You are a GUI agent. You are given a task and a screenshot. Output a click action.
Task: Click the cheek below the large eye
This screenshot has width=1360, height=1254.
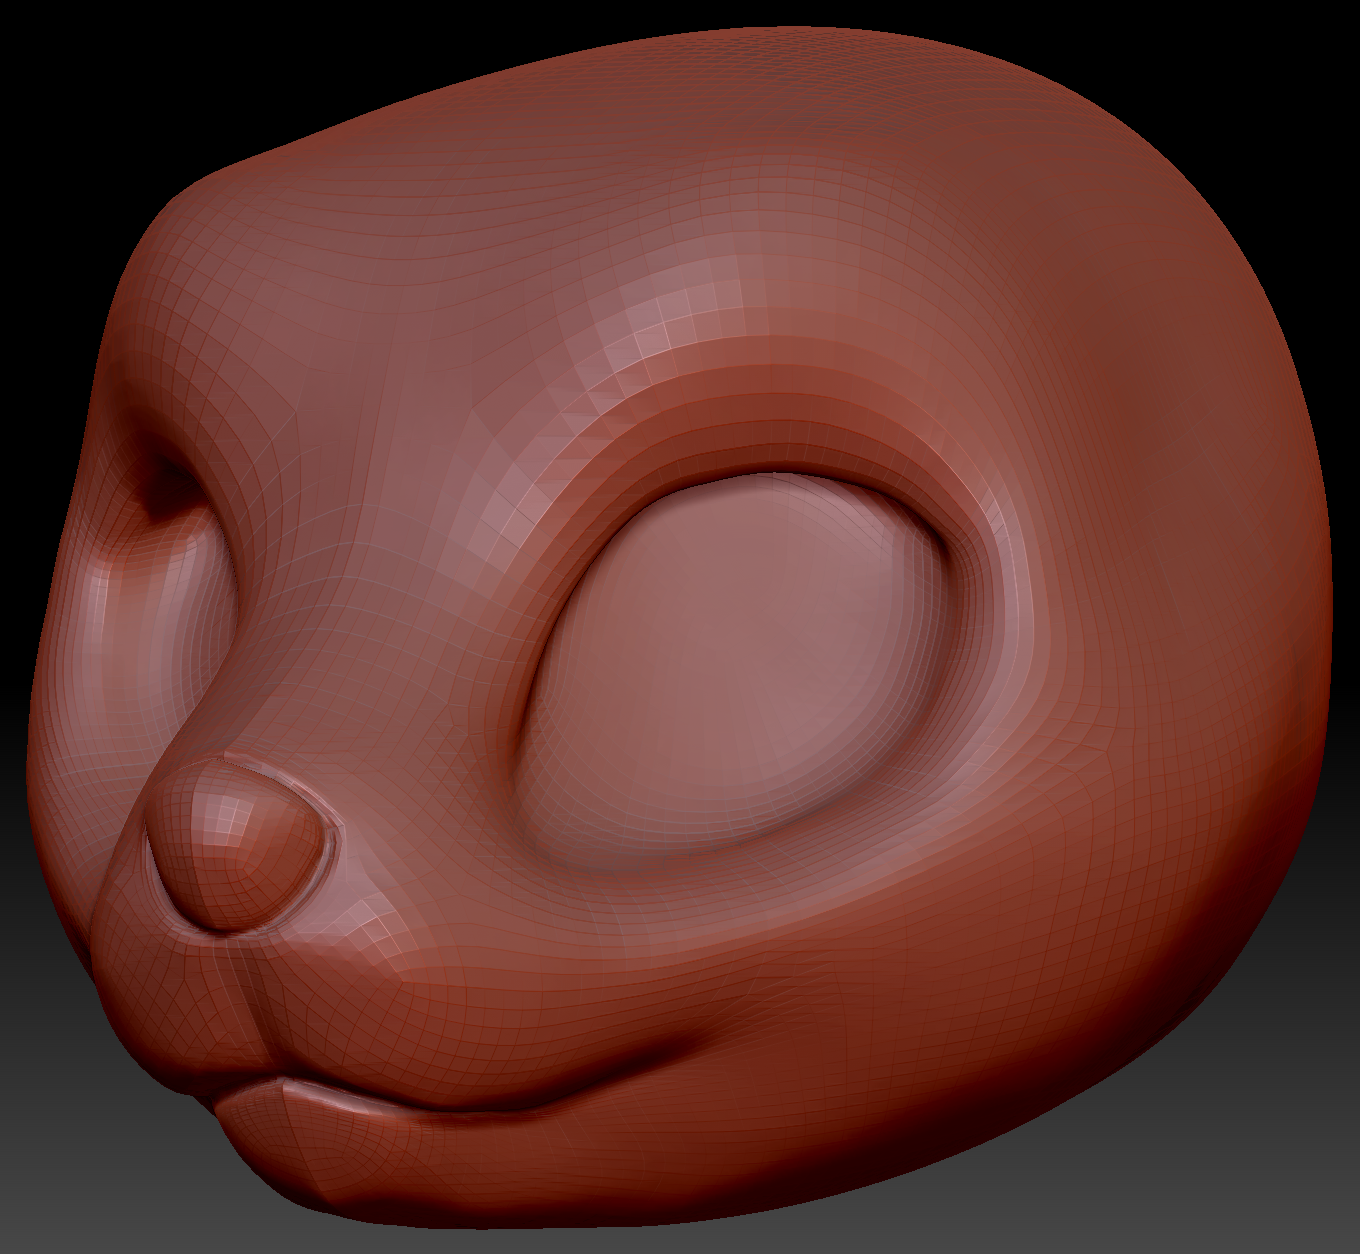coord(760,960)
